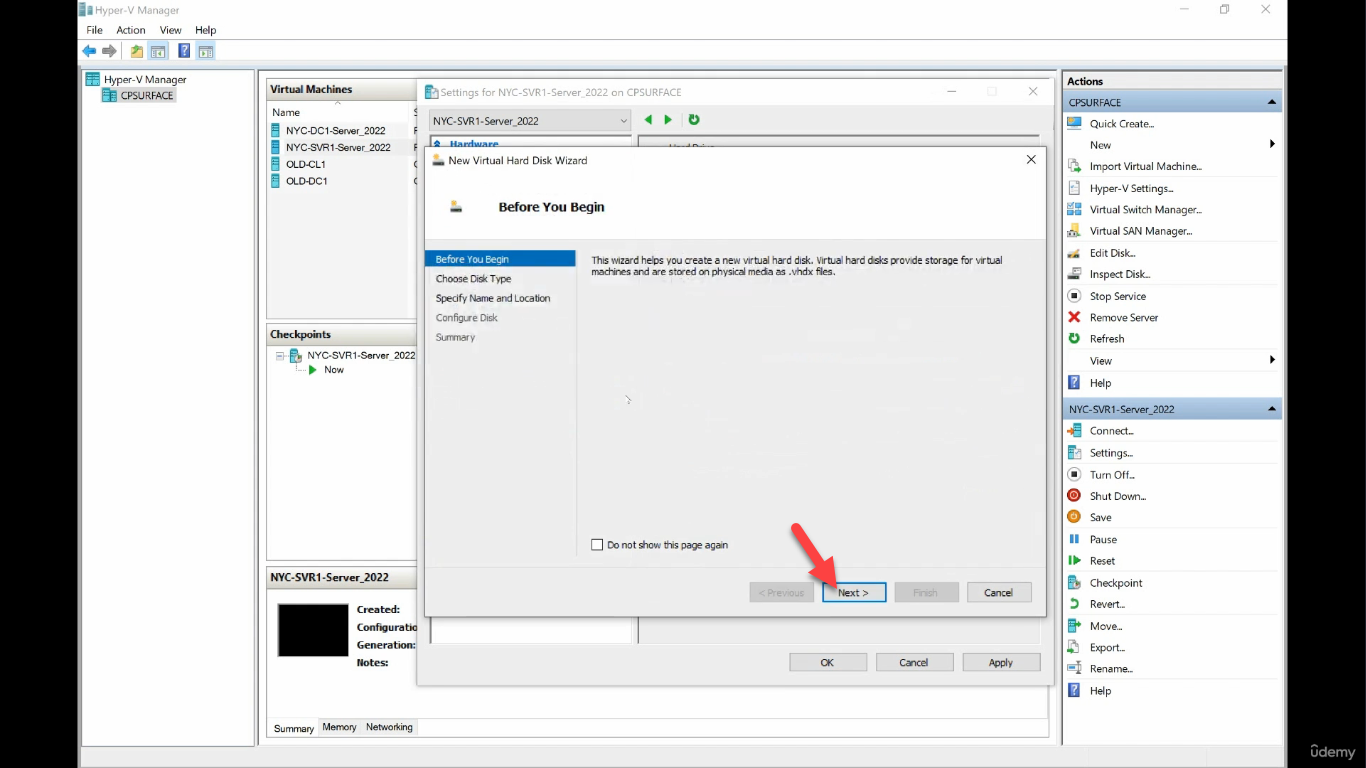Select Specify Name and Location wizard step
1366x768 pixels.
(493, 298)
